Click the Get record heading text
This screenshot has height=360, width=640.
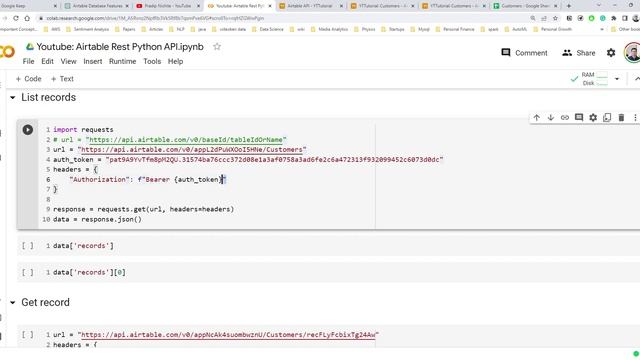pos(45,302)
